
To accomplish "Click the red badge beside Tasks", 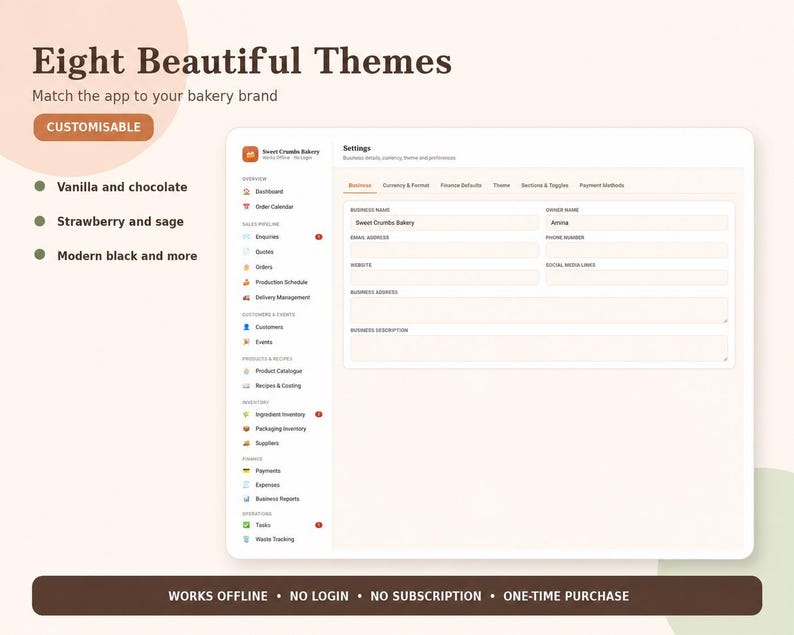I will tap(319, 525).
